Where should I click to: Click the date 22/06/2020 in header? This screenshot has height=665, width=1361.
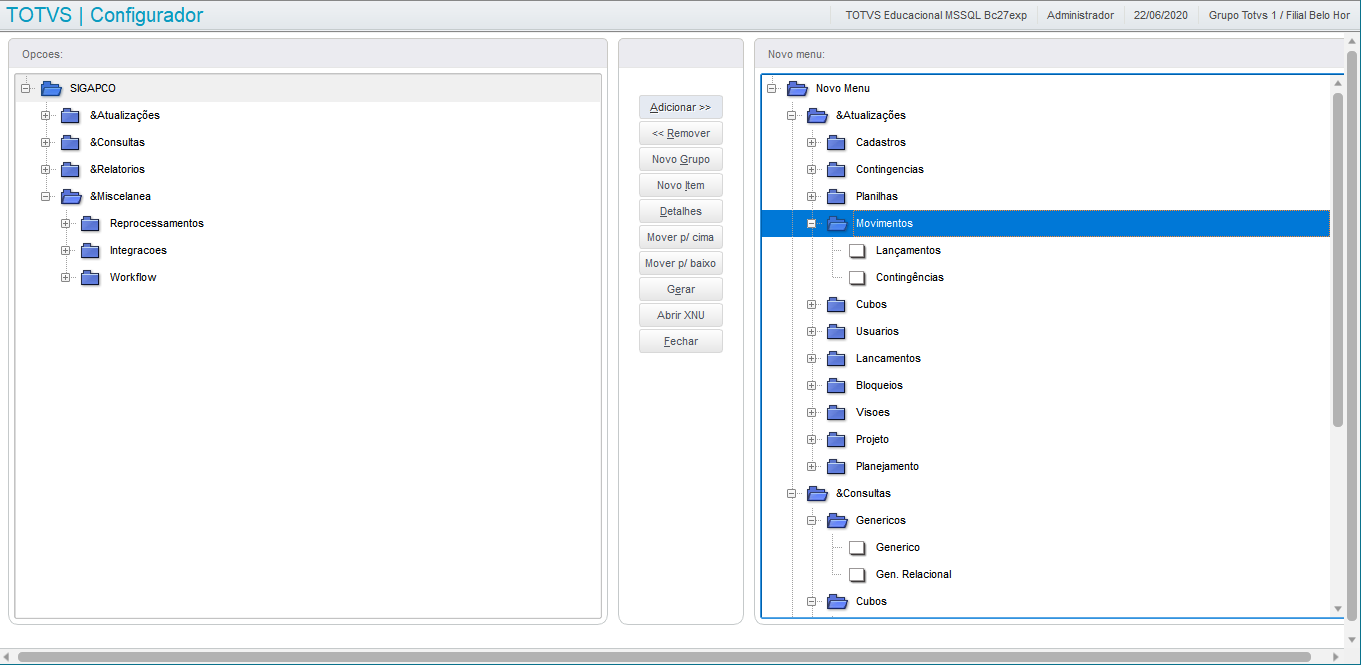1160,15
